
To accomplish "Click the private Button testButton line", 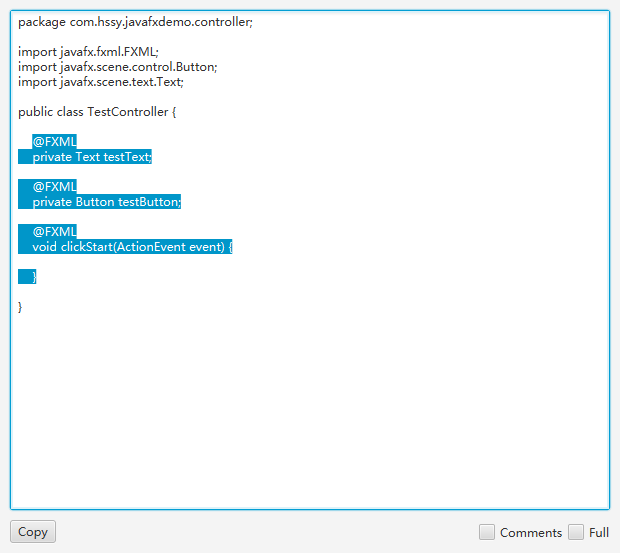I will coord(107,202).
